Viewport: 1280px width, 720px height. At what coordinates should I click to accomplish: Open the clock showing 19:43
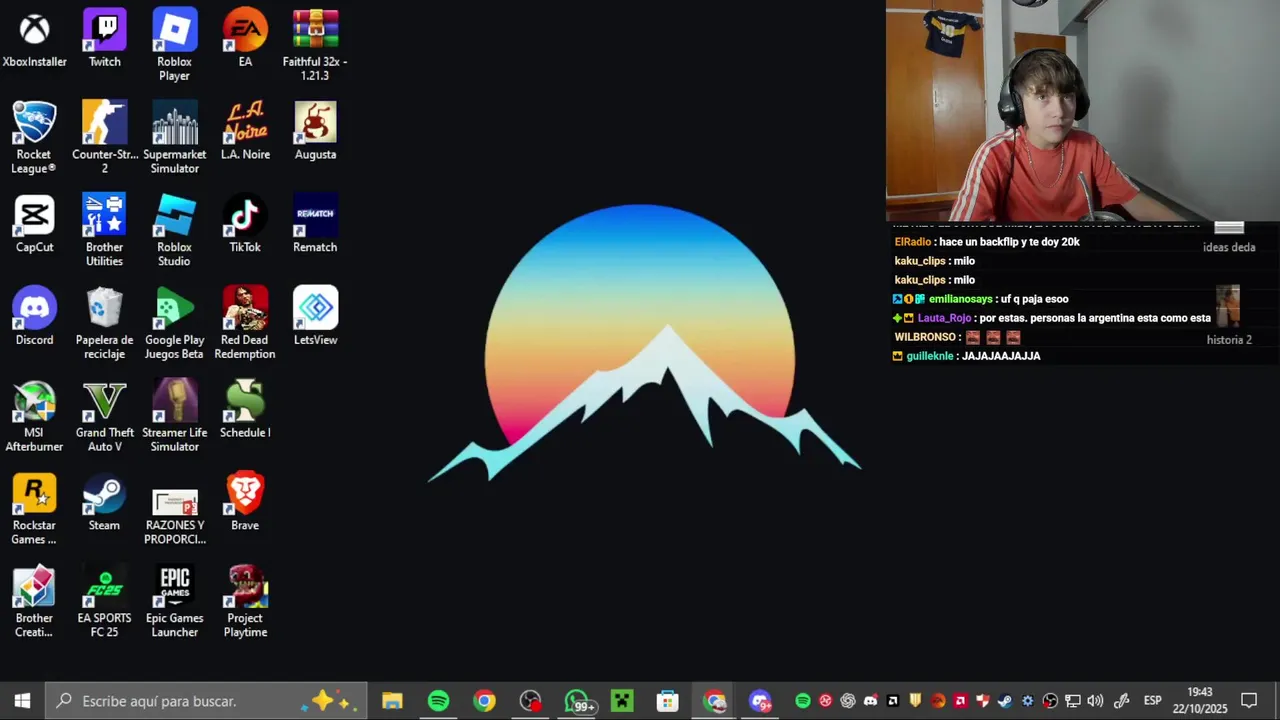(x=1200, y=701)
